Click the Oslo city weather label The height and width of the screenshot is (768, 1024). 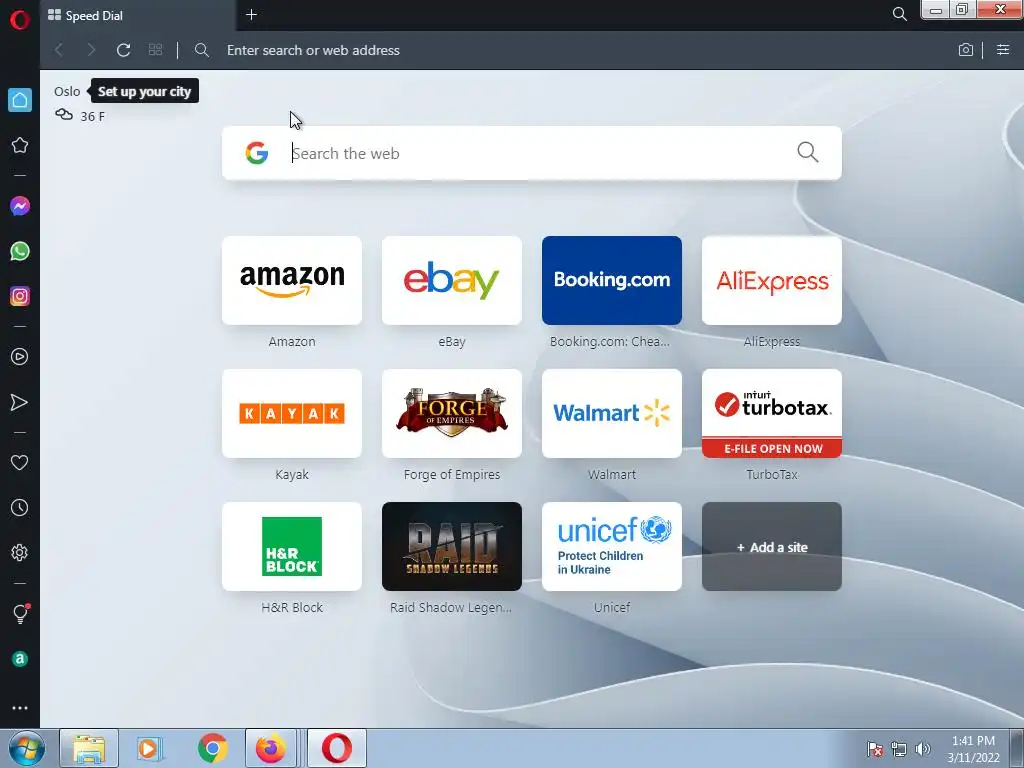[67, 91]
